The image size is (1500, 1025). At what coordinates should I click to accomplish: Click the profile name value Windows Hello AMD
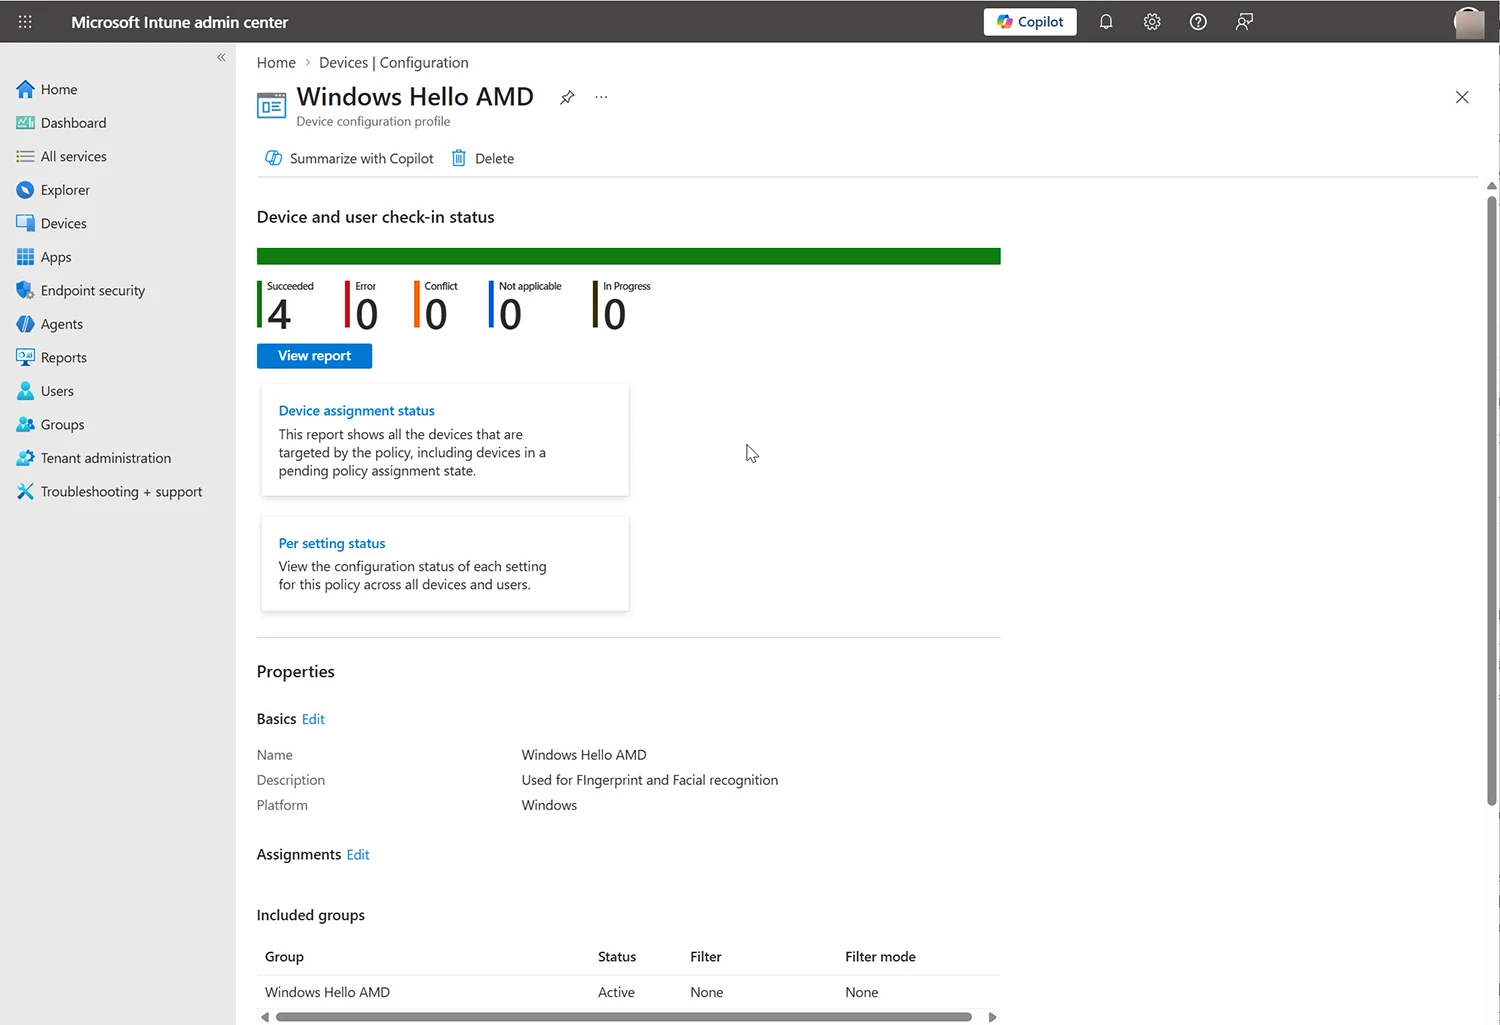click(584, 755)
